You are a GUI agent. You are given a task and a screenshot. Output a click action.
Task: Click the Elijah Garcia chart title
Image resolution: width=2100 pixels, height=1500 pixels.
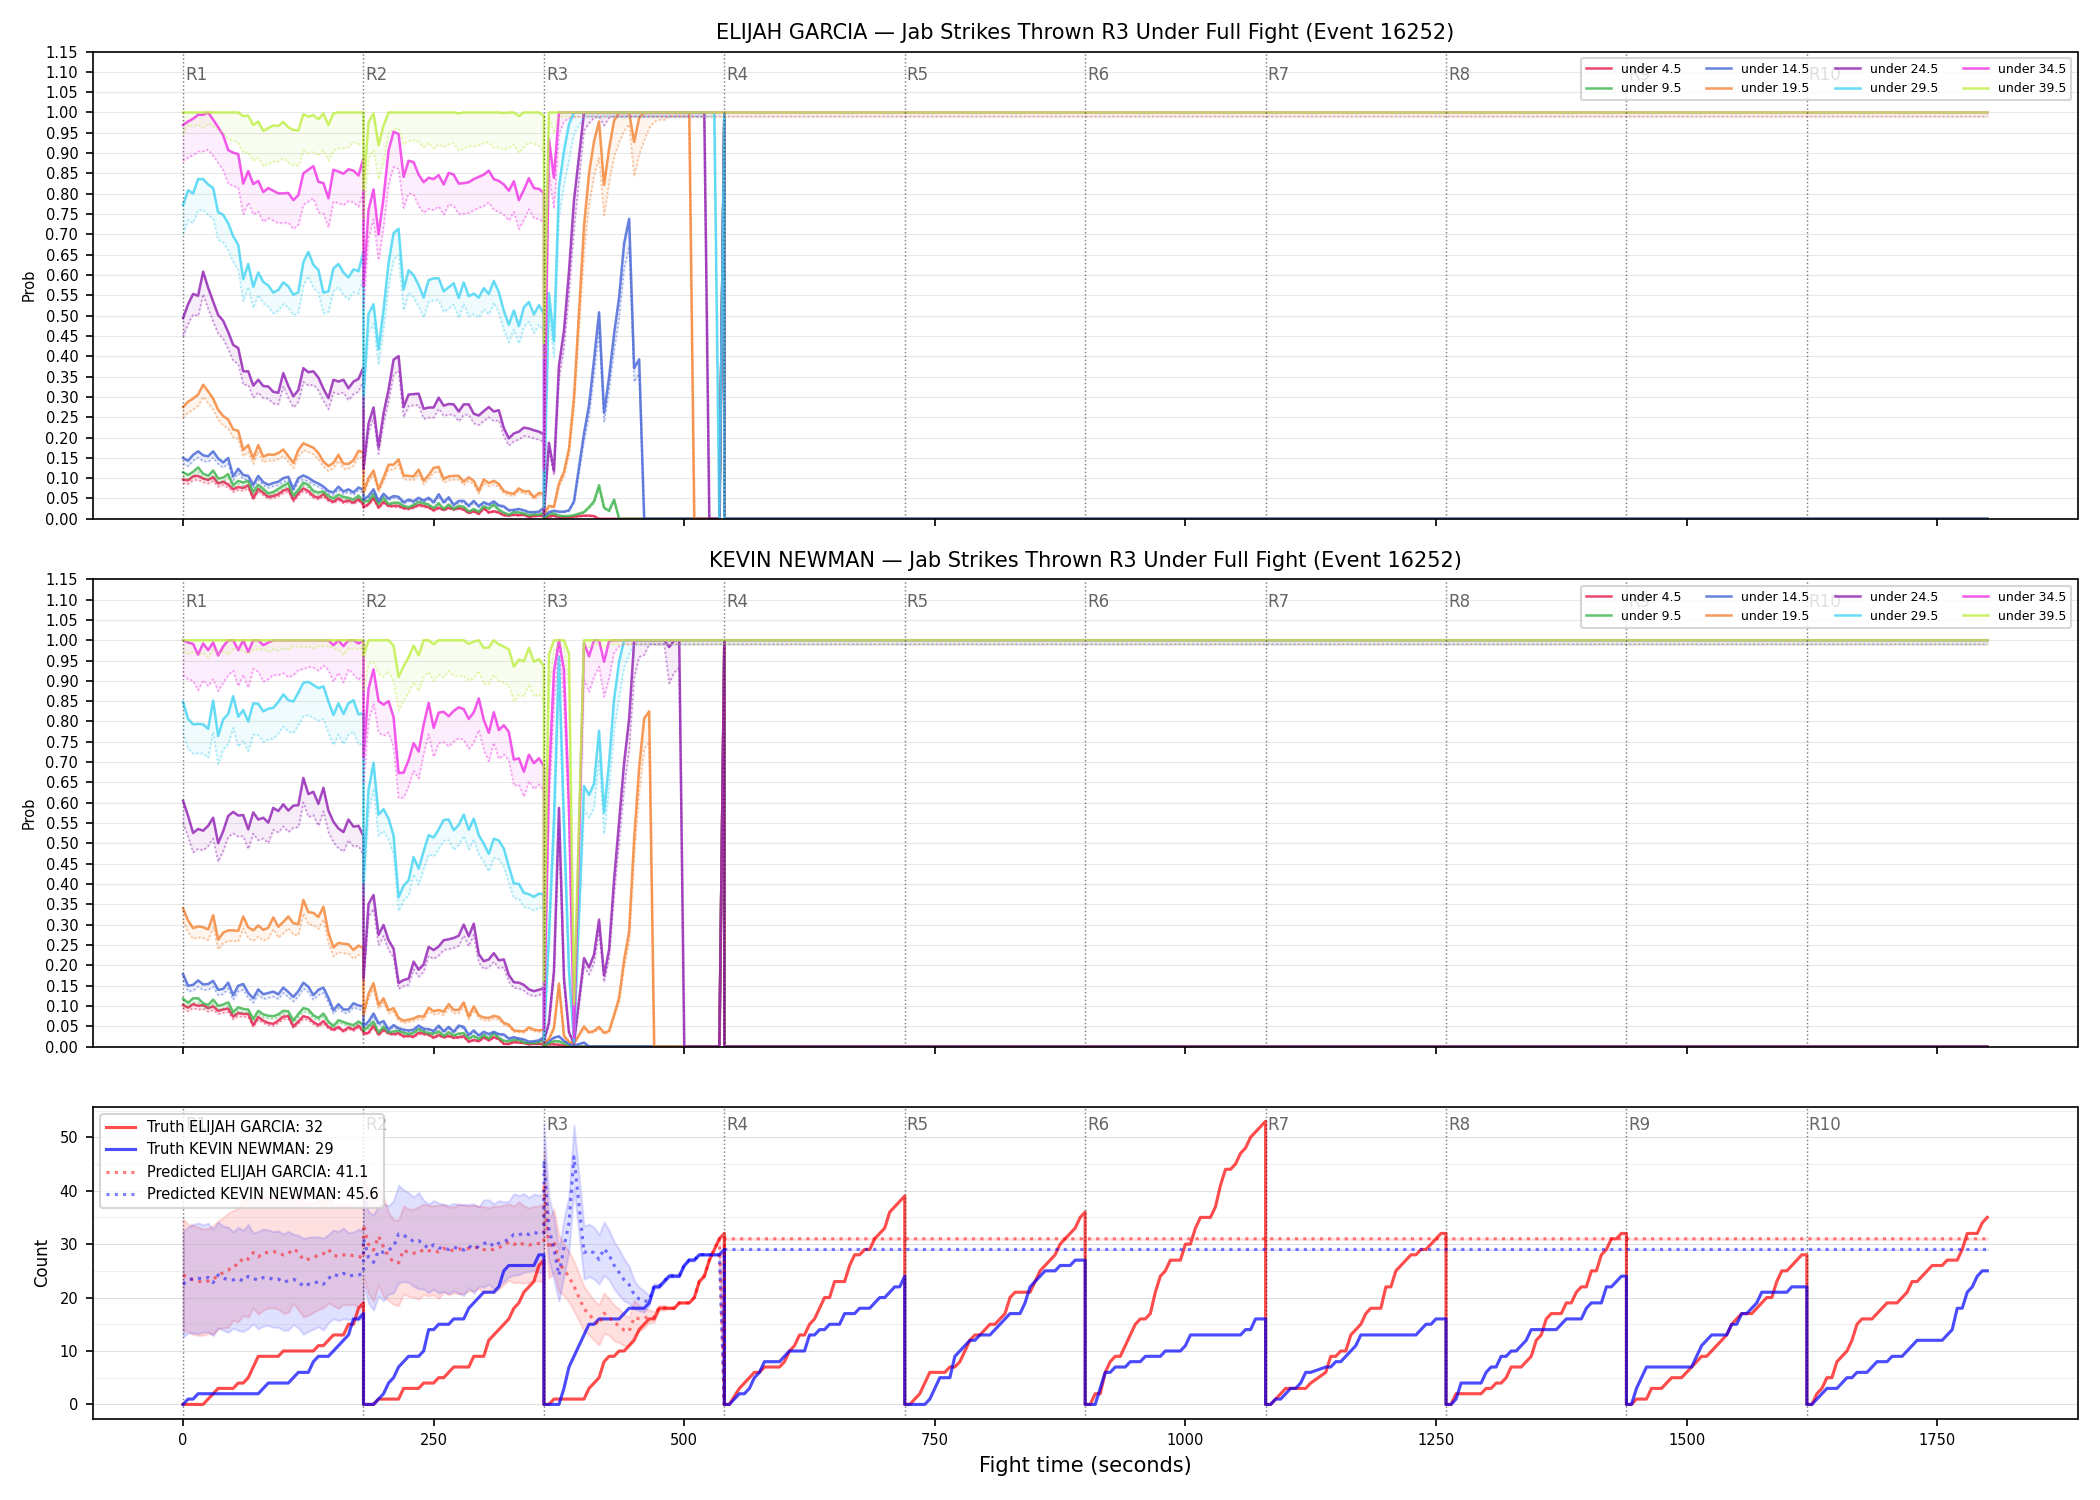click(x=1085, y=32)
